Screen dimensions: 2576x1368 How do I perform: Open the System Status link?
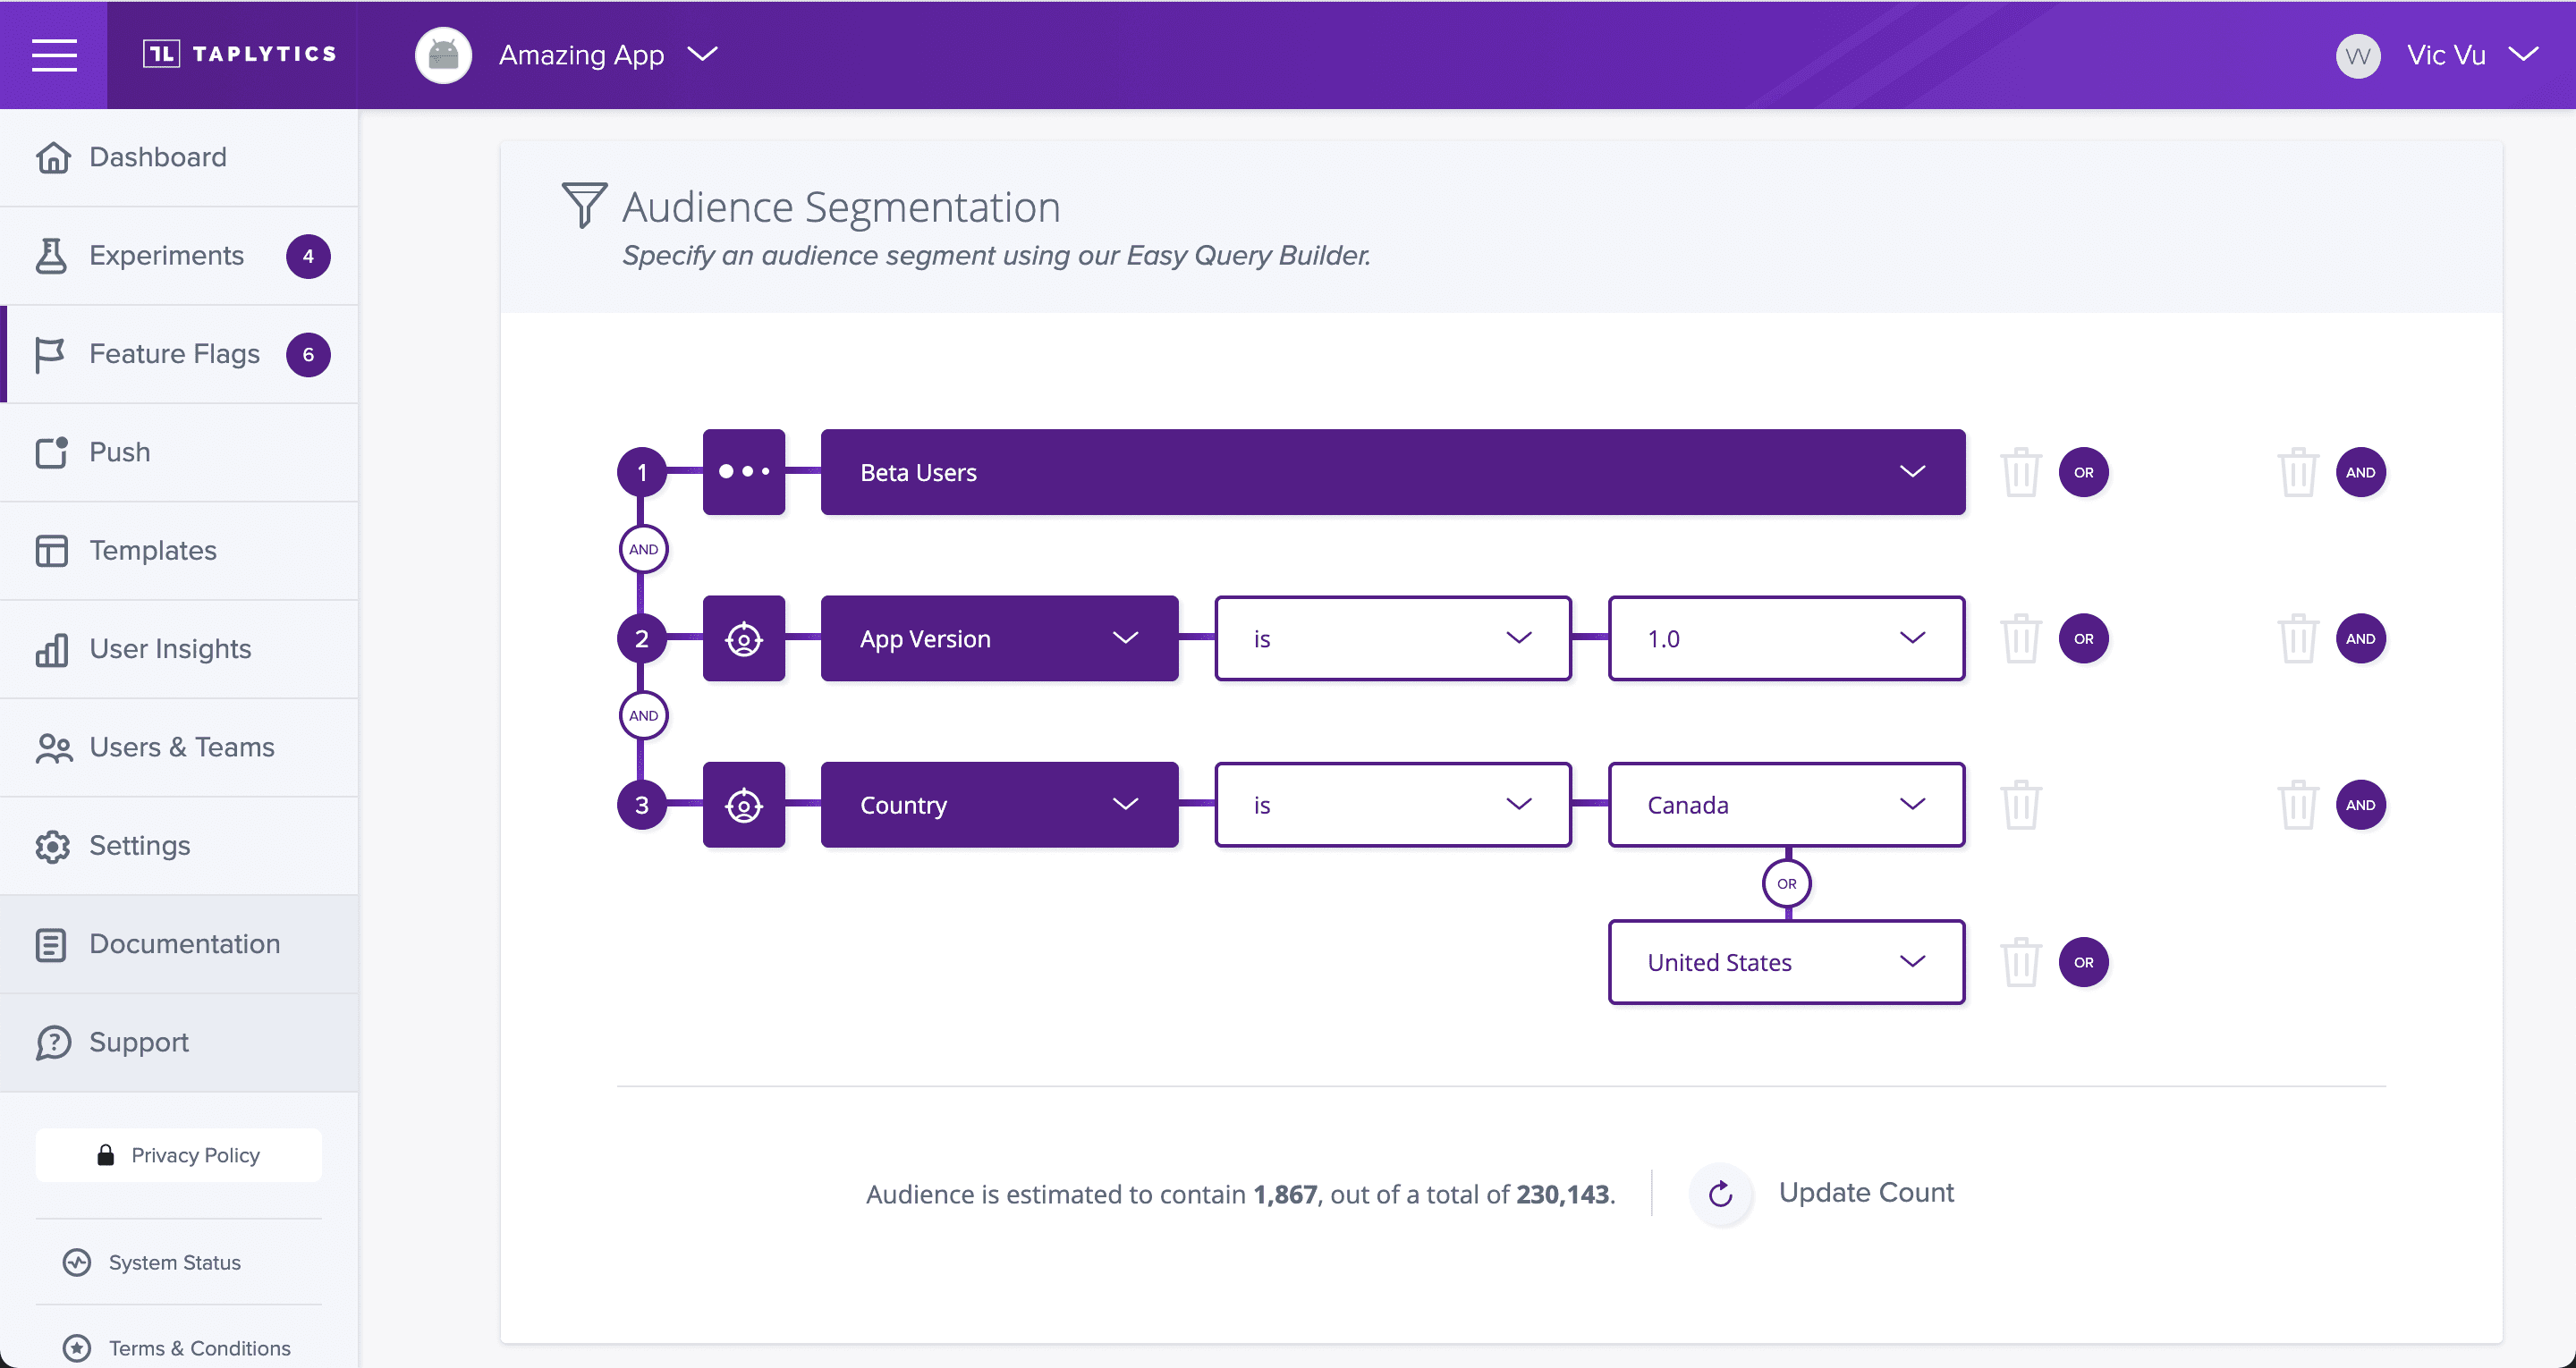pyautogui.click(x=174, y=1262)
